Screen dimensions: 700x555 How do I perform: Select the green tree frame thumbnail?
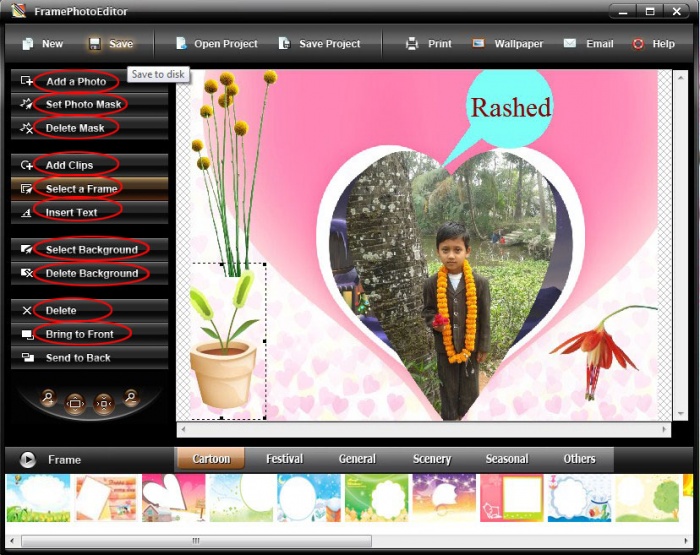(647, 498)
